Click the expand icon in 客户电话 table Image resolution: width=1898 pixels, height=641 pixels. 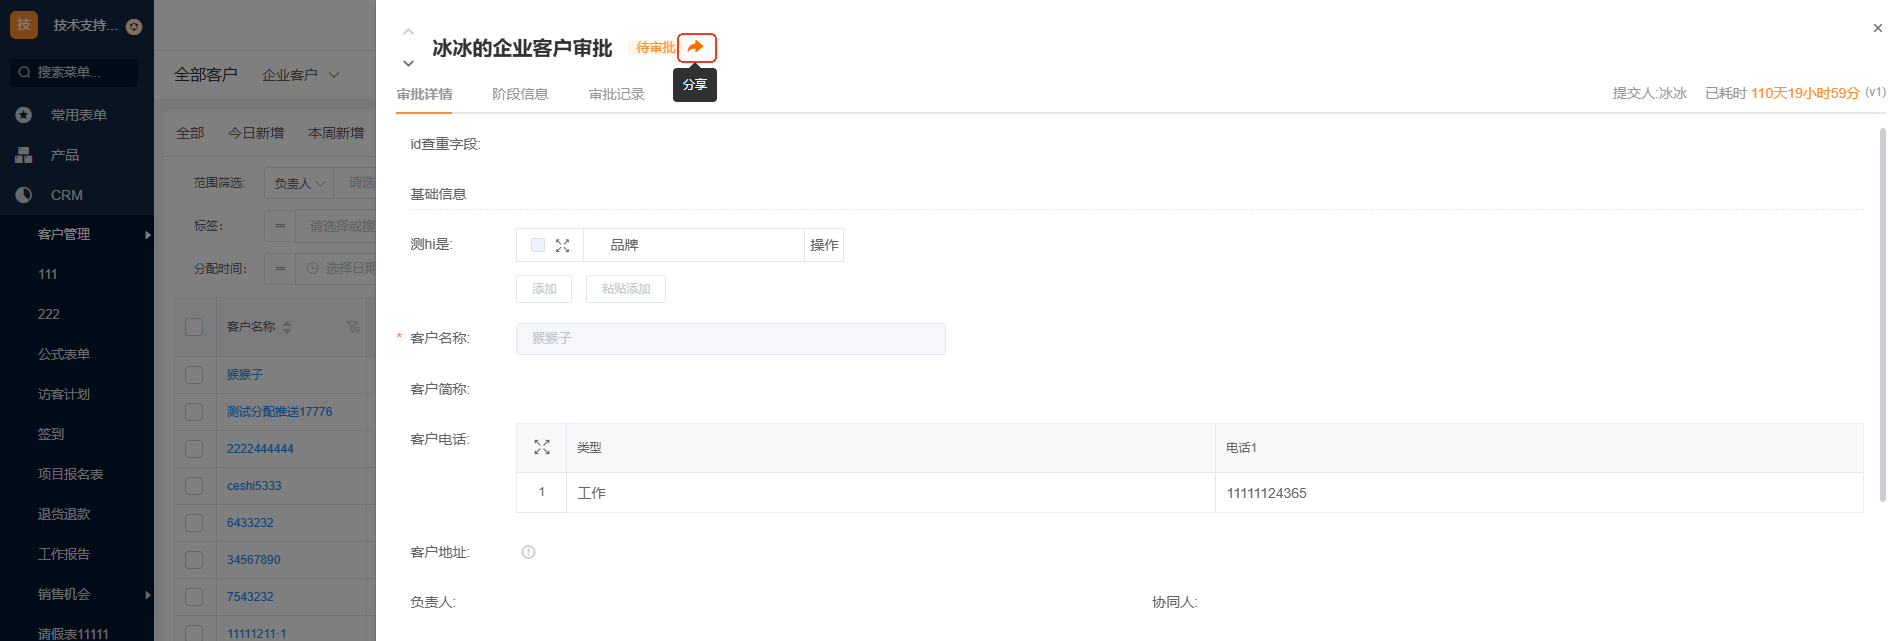[x=542, y=447]
